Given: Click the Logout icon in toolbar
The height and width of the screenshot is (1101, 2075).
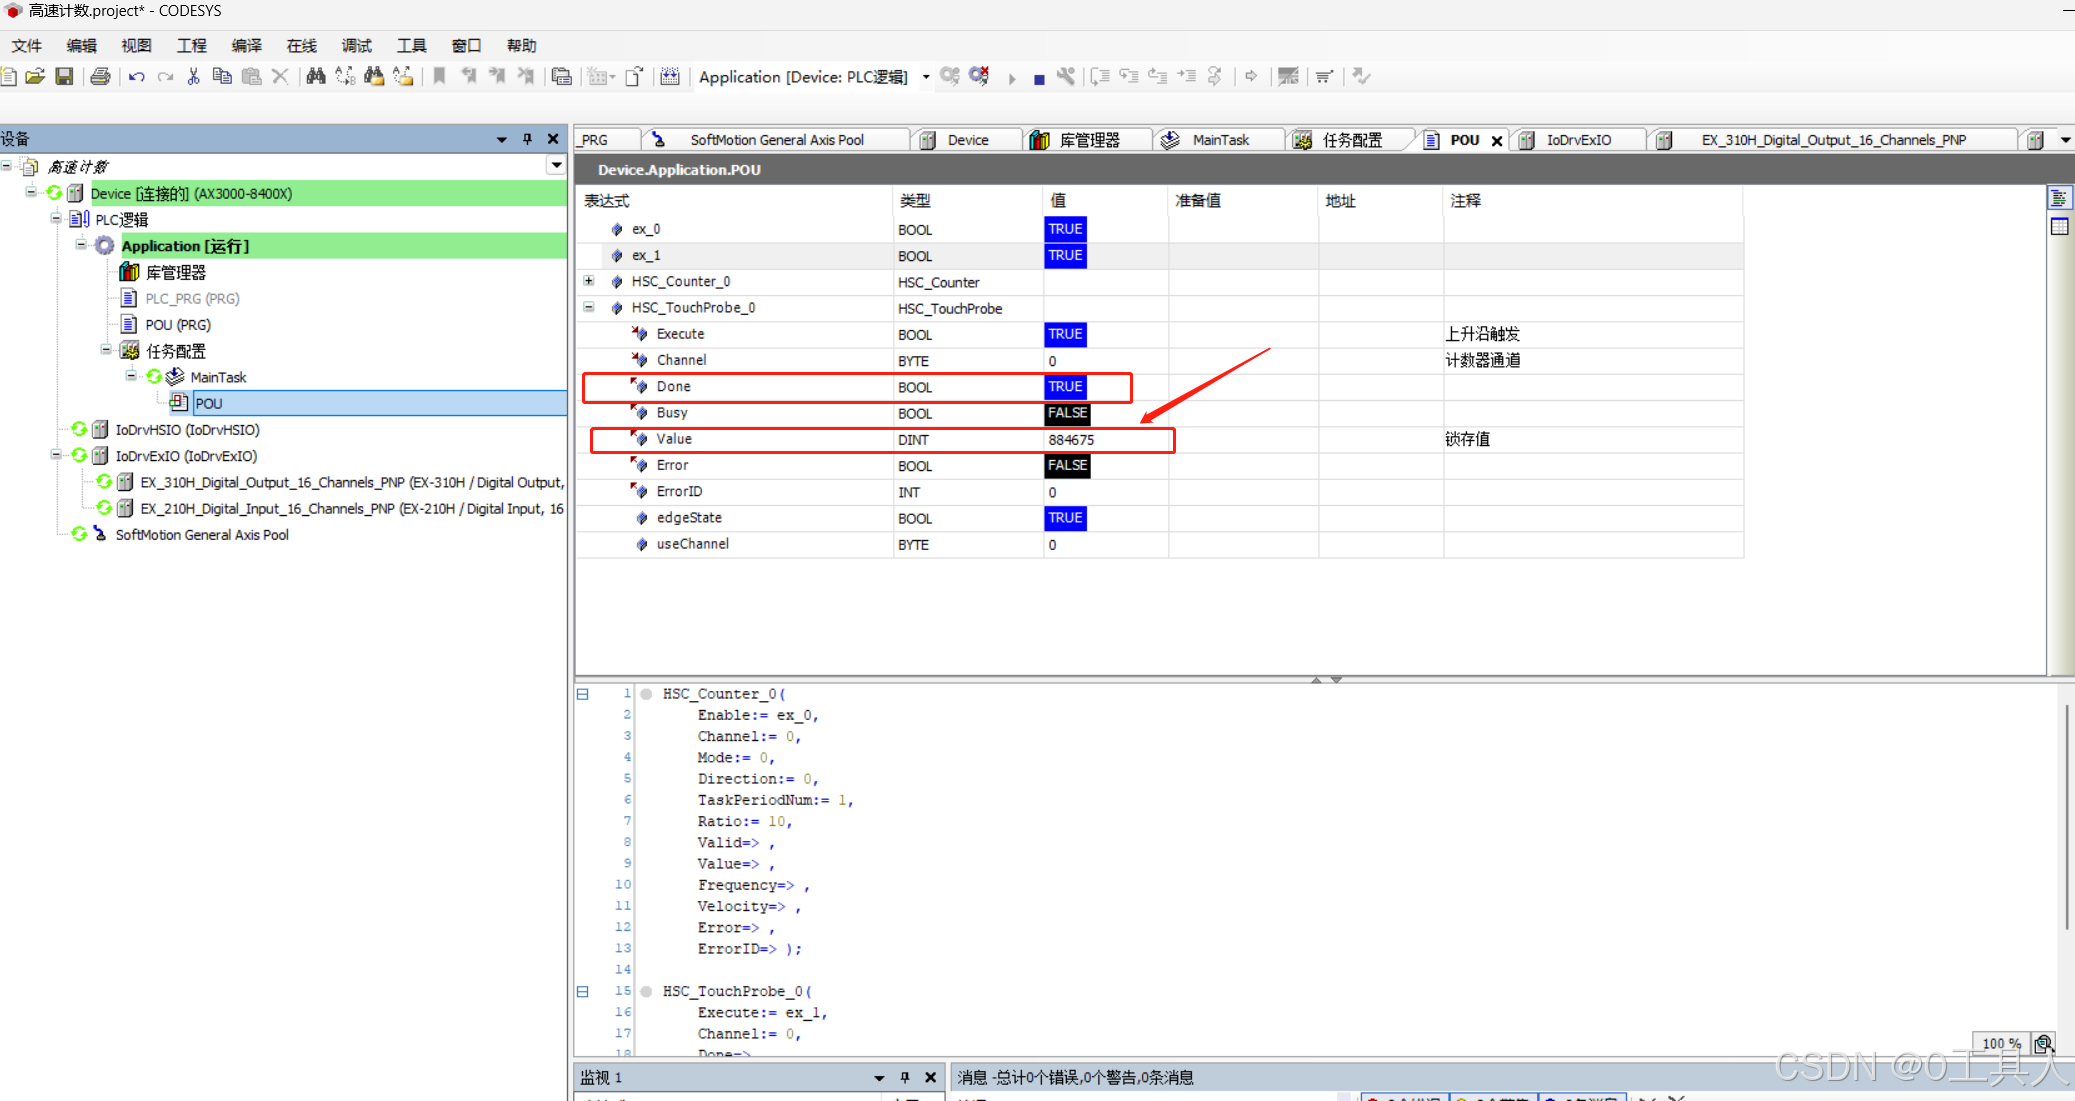Looking at the screenshot, I should 979,77.
